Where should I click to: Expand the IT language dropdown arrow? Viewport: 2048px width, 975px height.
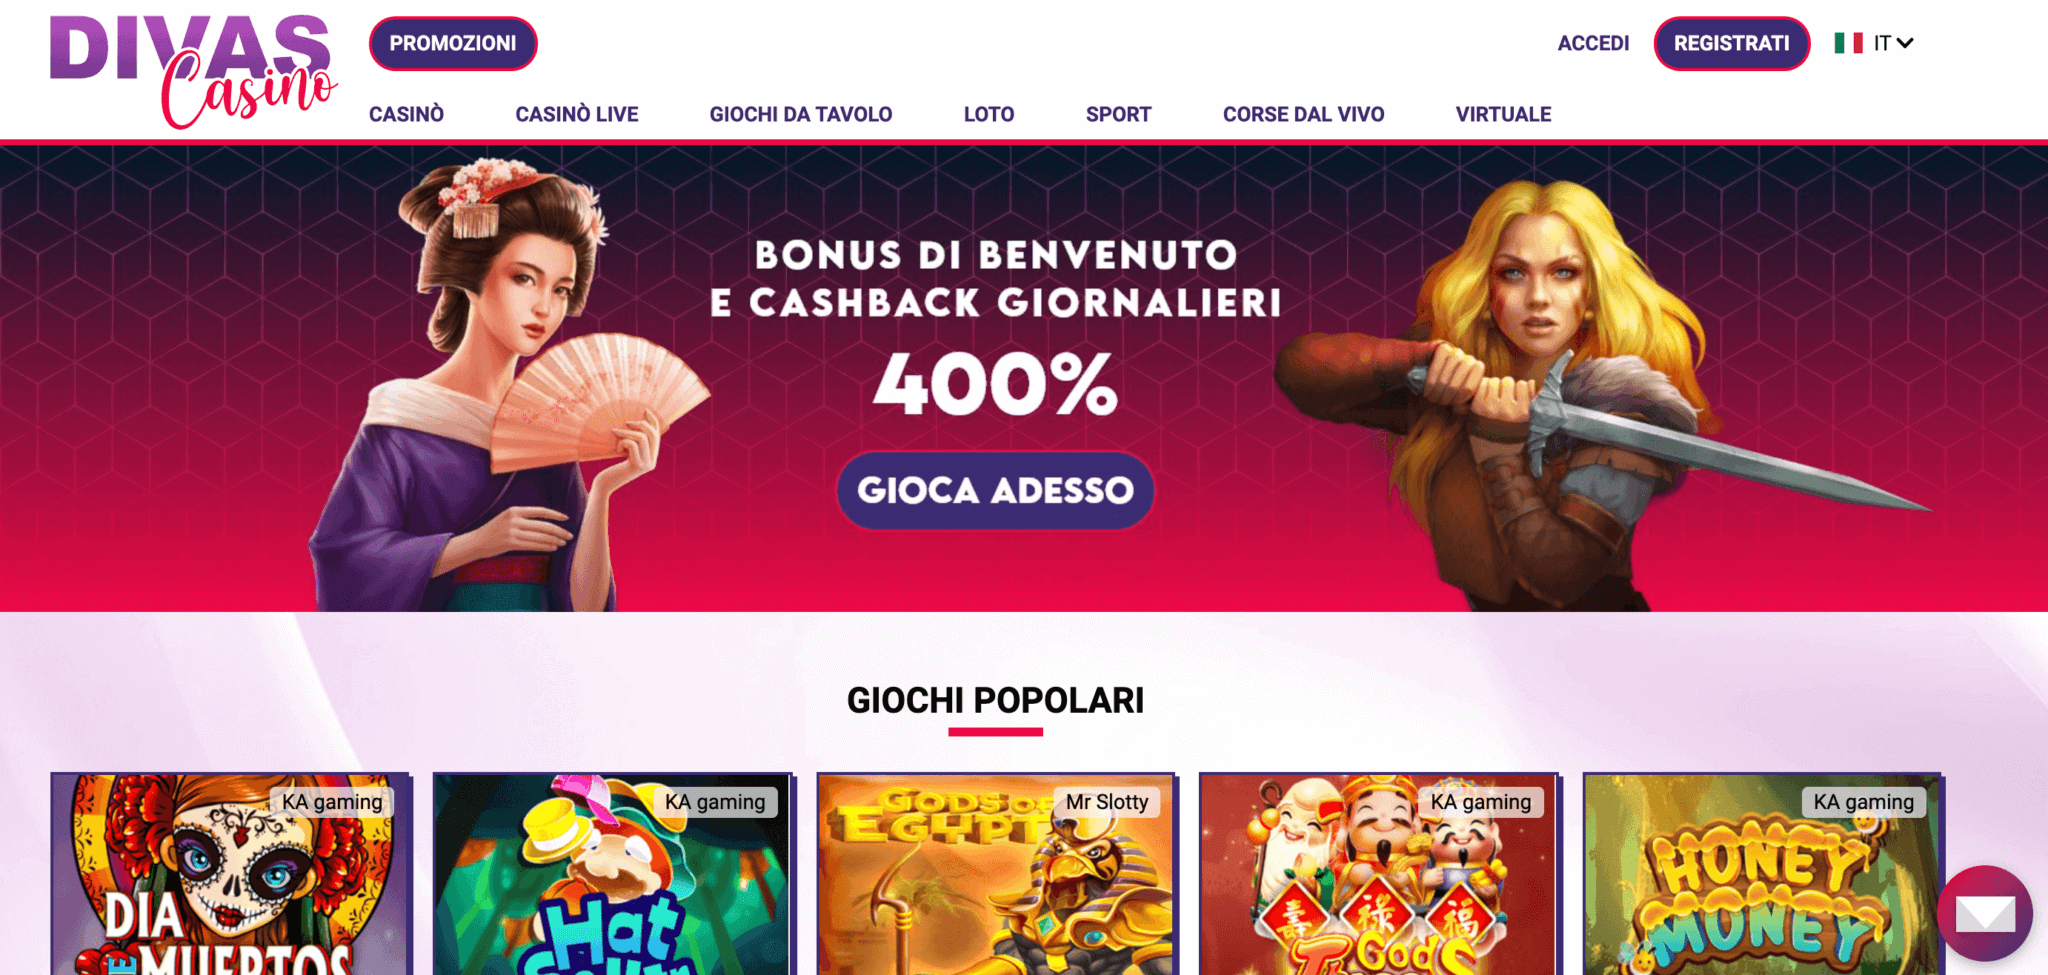click(x=1905, y=43)
